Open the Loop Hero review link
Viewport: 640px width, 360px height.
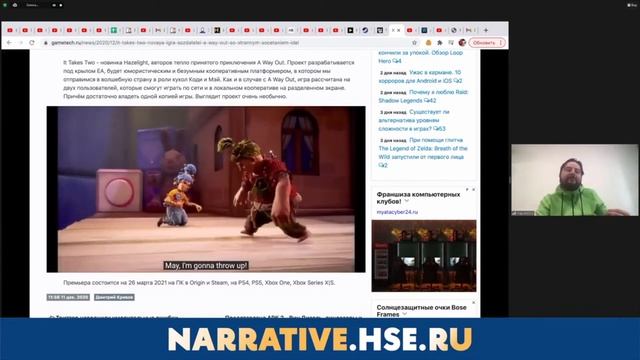pyautogui.click(x=420, y=56)
